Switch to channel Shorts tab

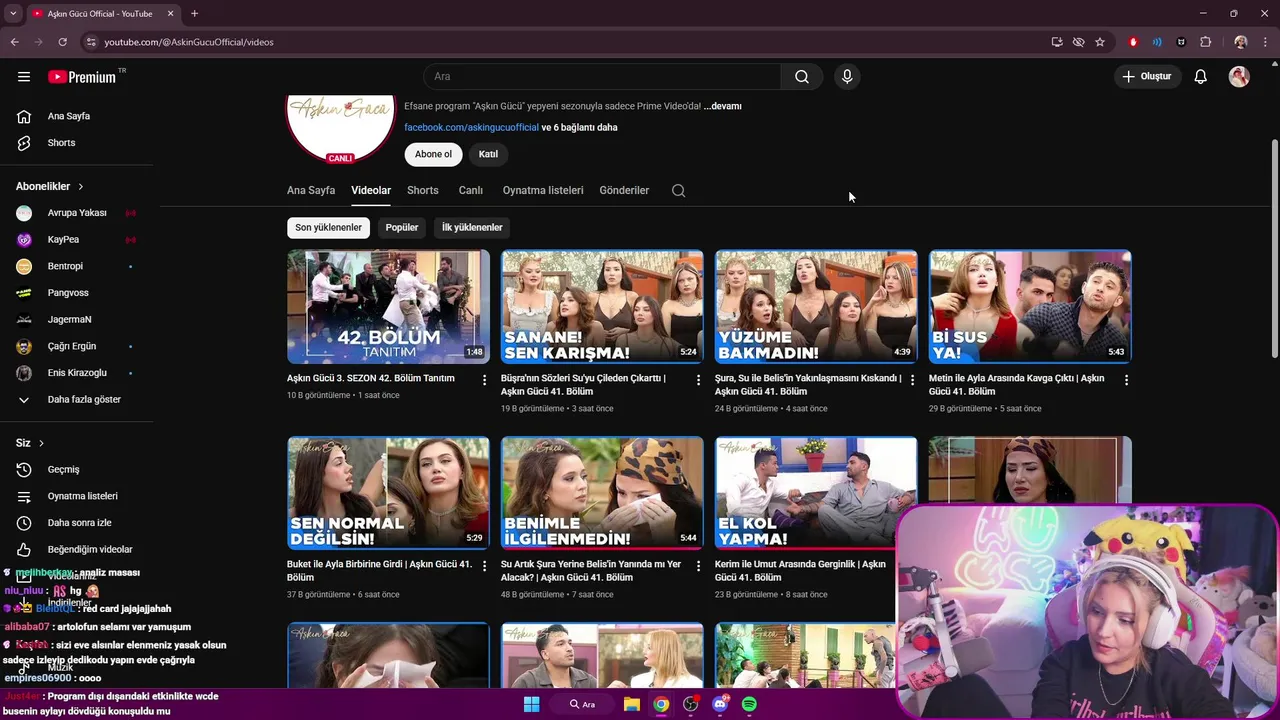[423, 190]
